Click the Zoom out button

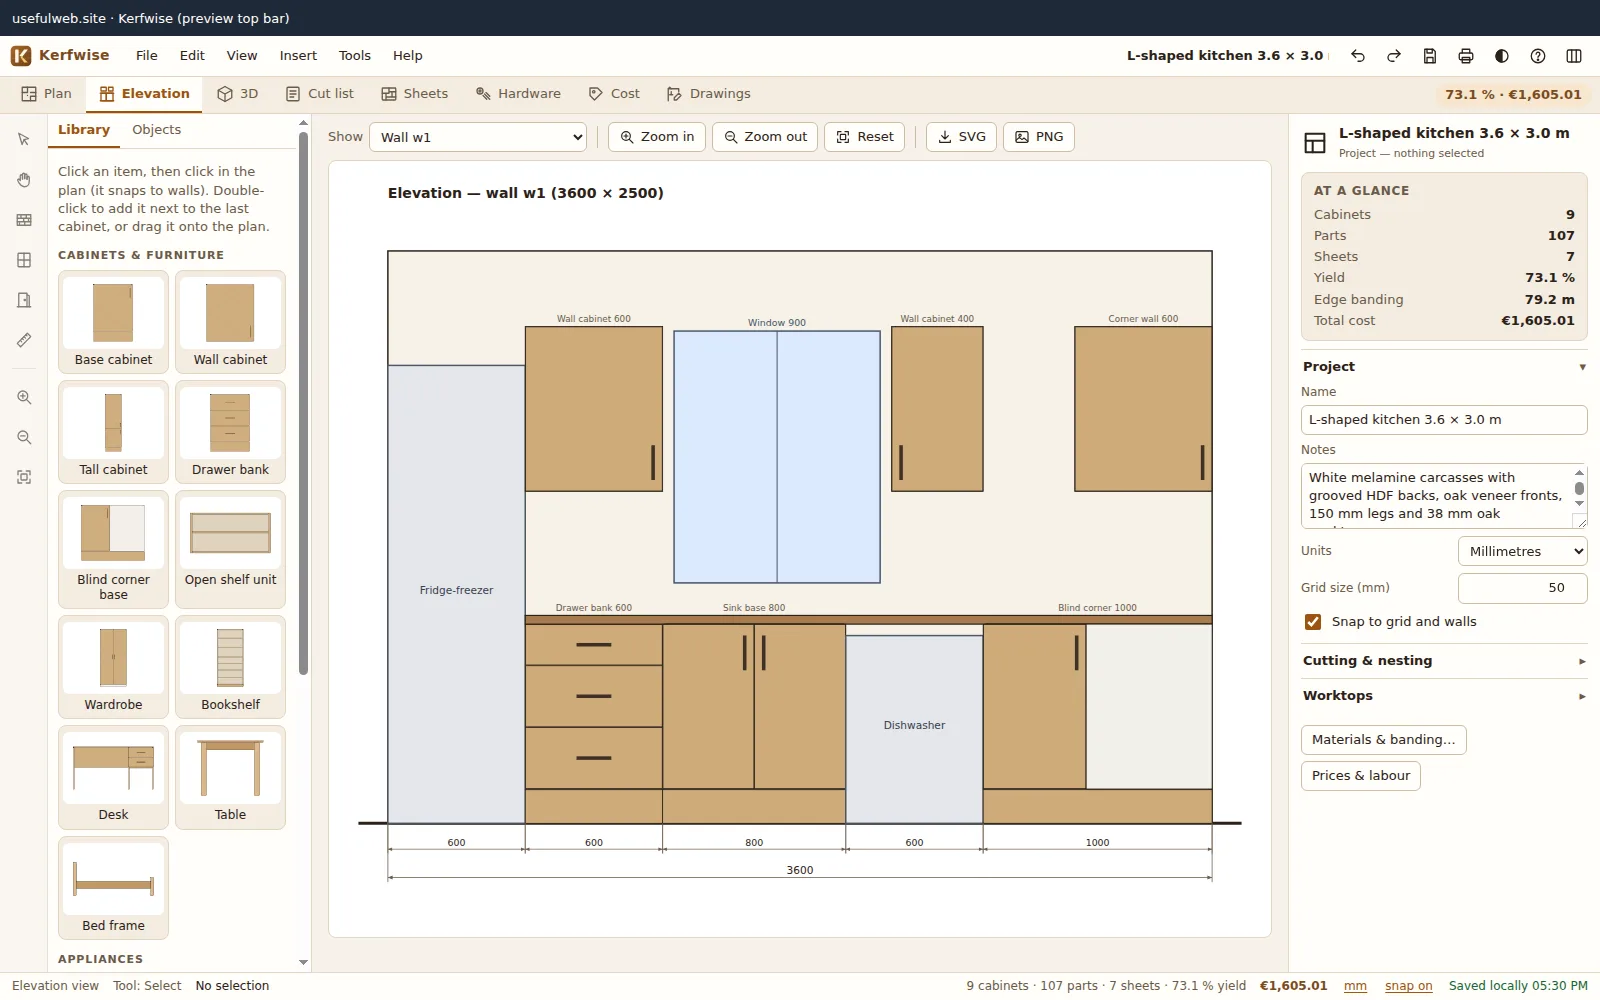tap(765, 137)
